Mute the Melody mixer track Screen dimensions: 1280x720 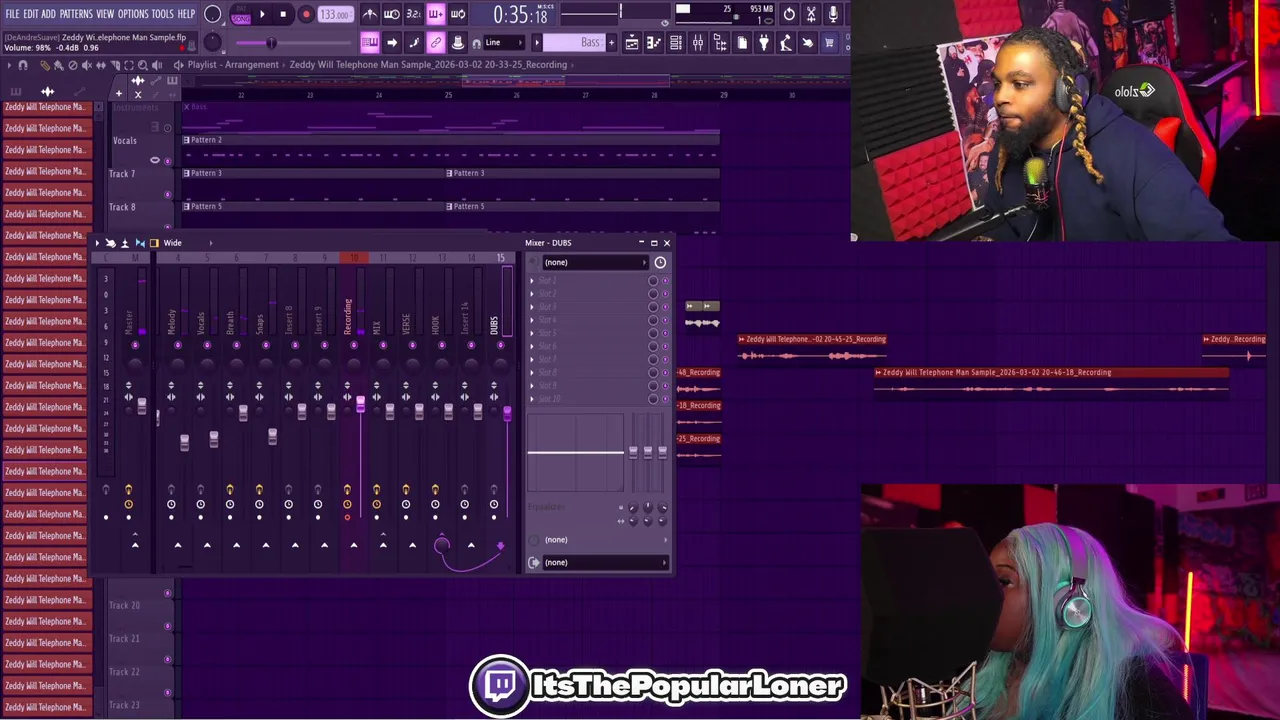[178, 345]
